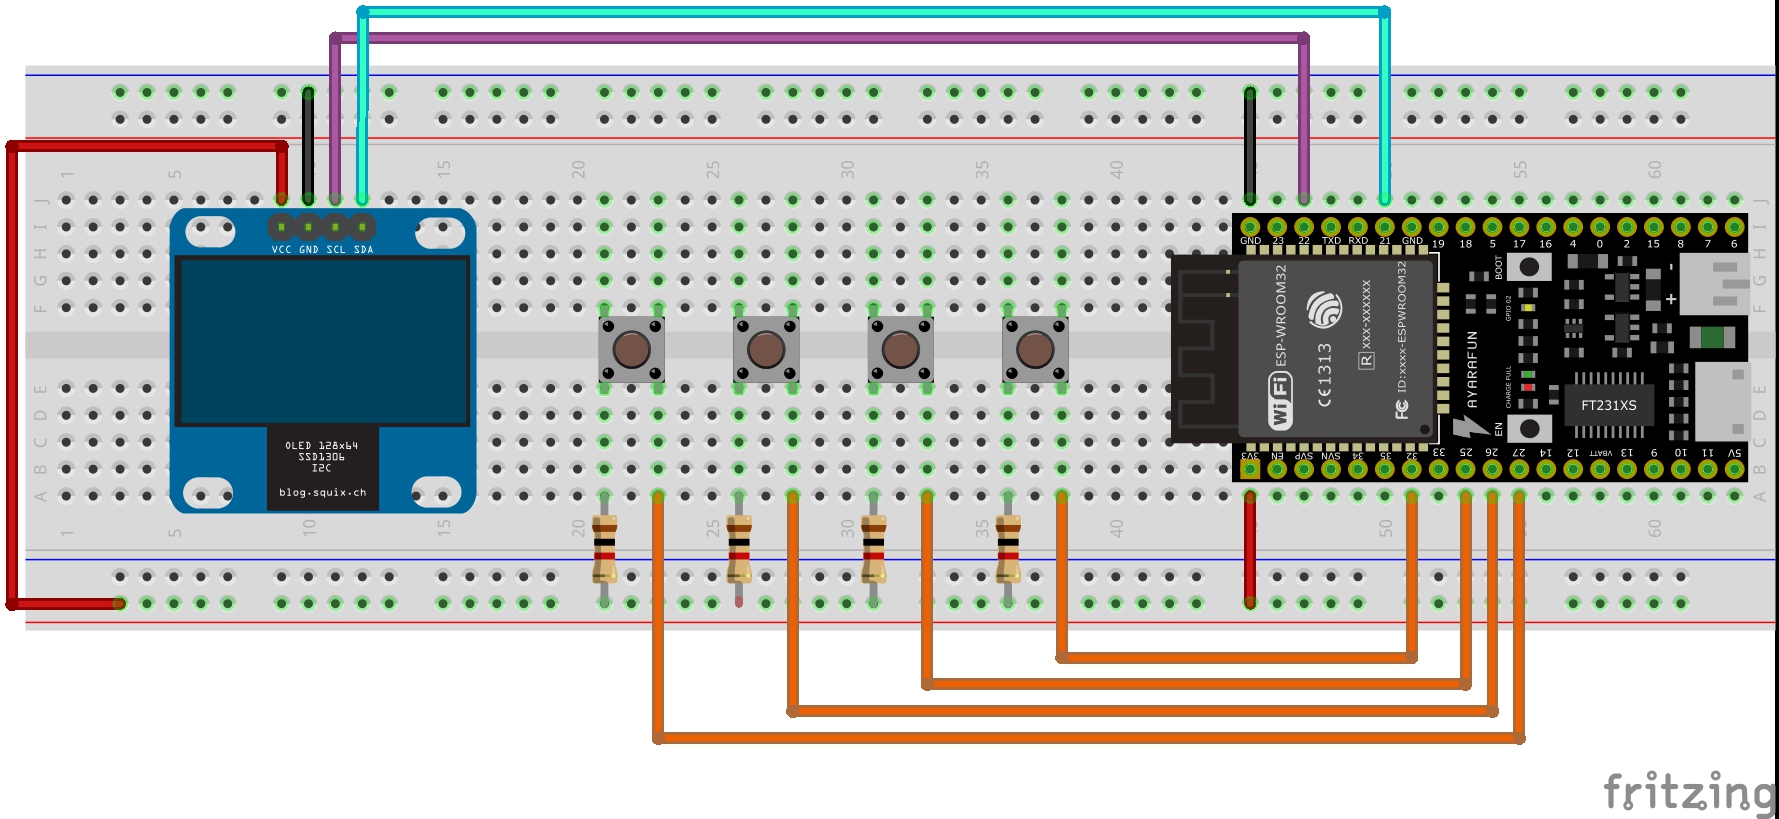Click the 'OLED 128x64 SSD1306 I2C' label
The height and width of the screenshot is (819, 1779).
click(321, 457)
